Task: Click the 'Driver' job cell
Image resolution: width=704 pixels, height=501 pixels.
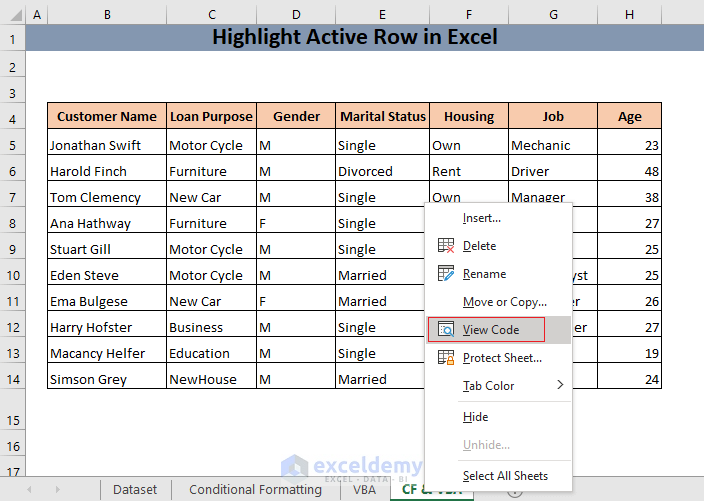Action: 553,168
